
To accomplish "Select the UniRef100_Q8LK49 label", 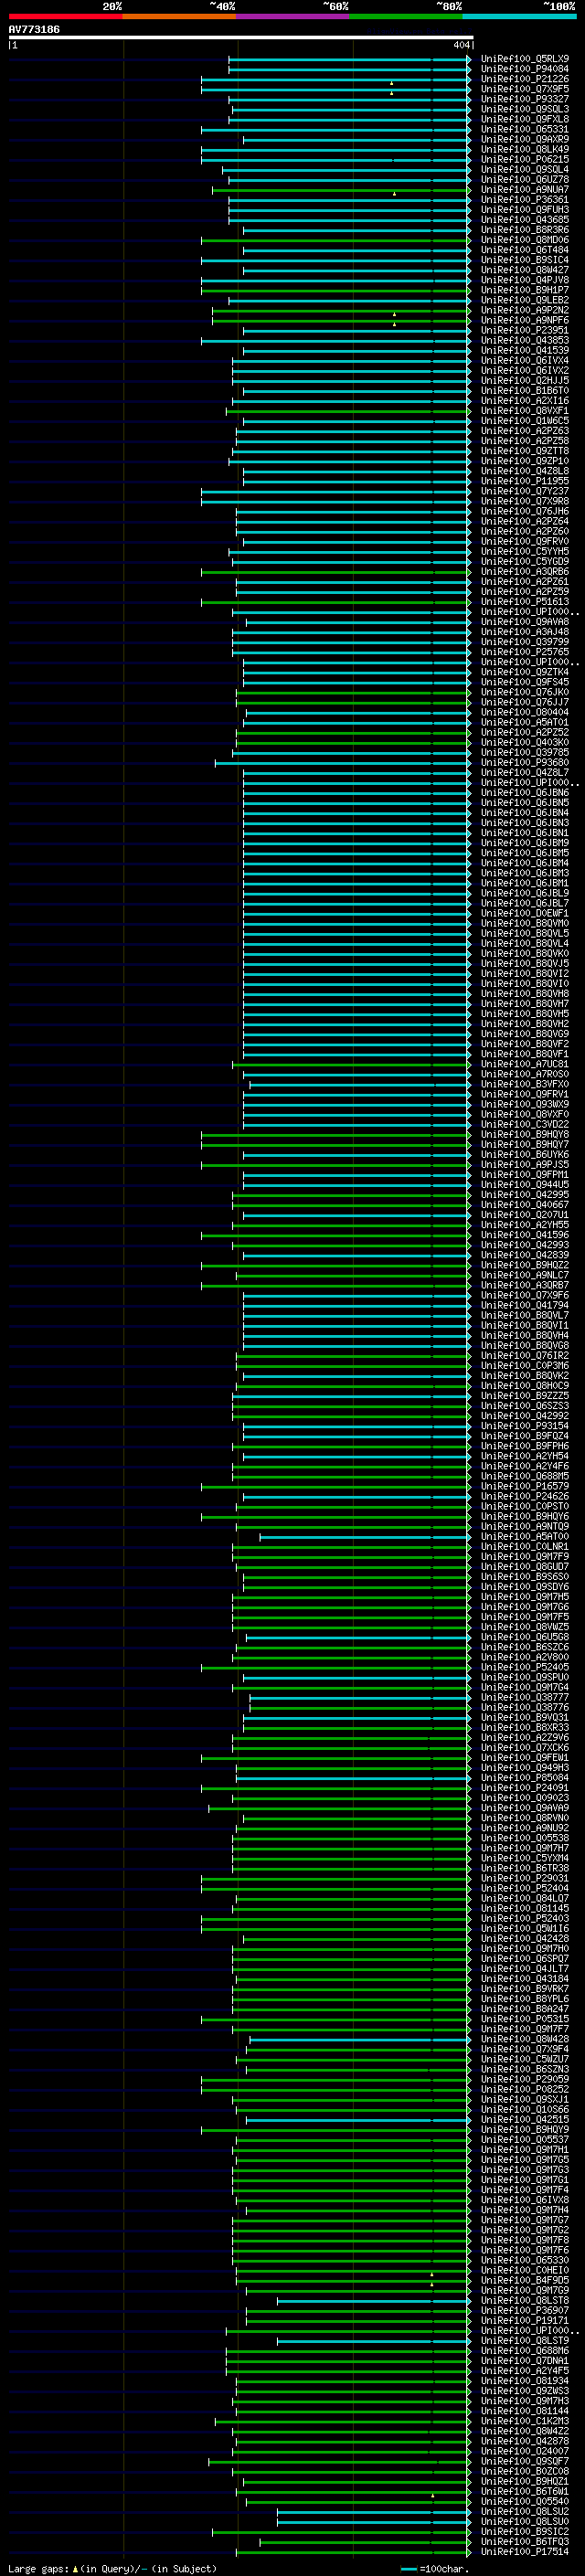I will click(x=524, y=149).
